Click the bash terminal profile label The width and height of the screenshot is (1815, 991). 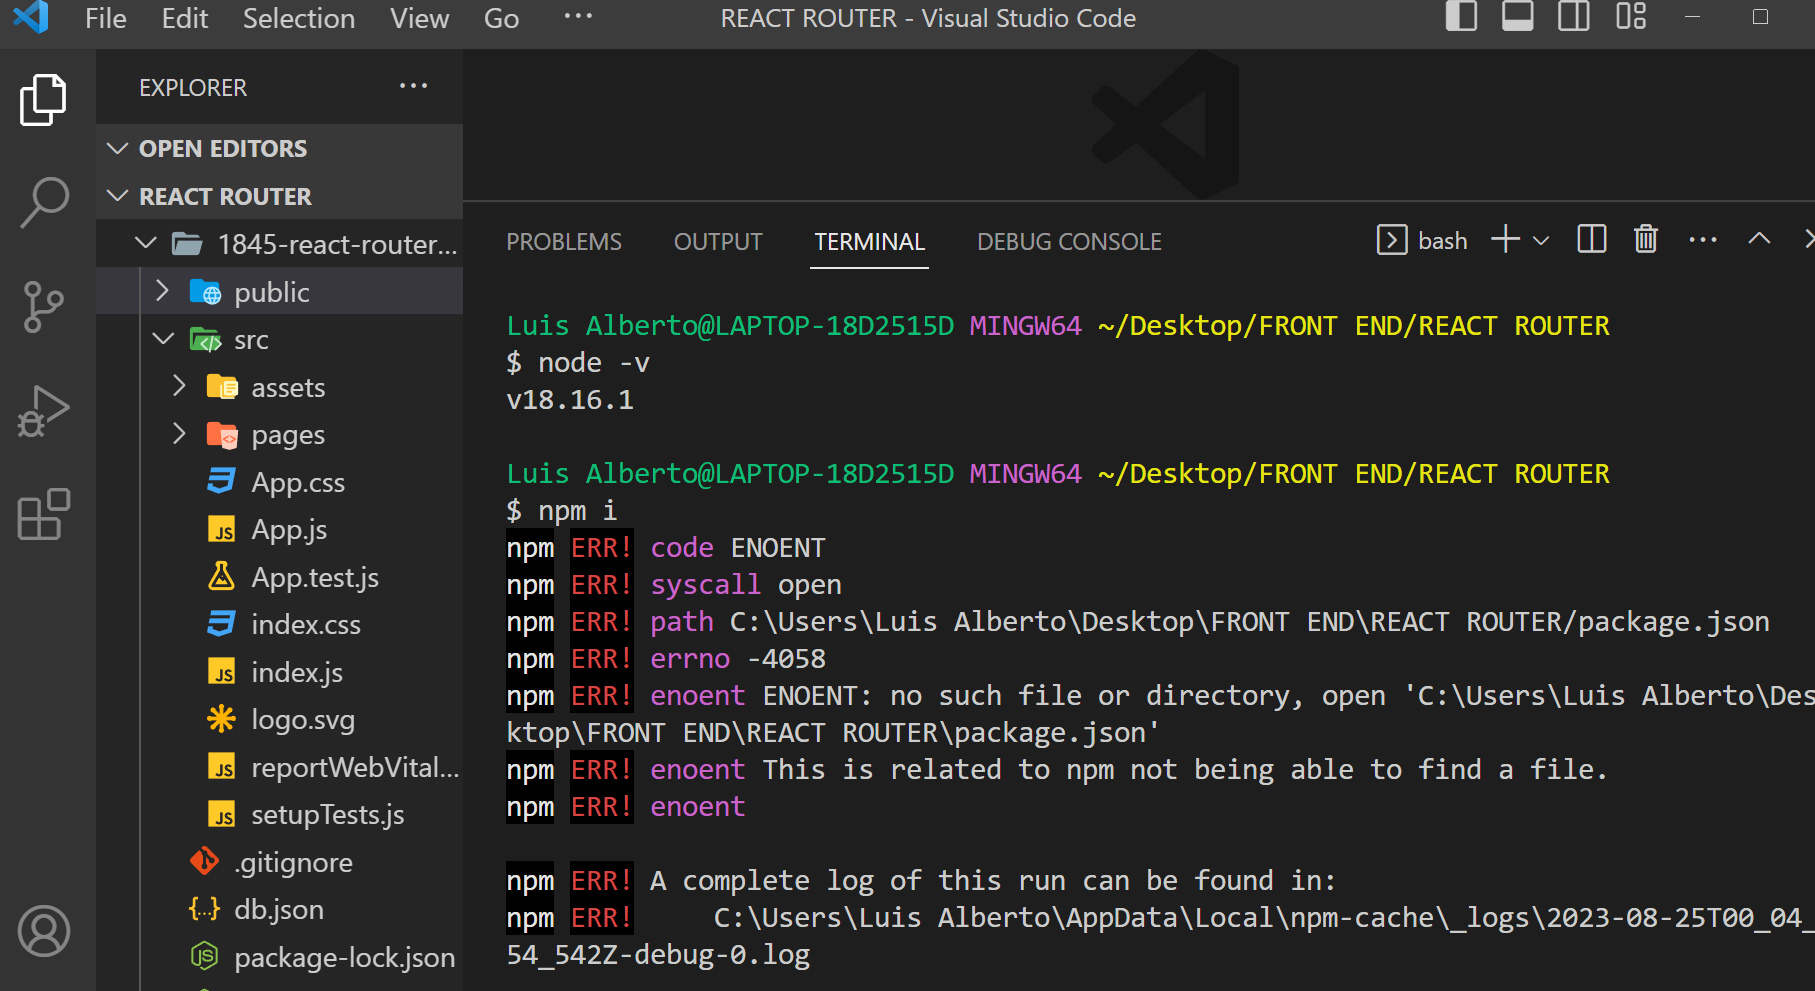(1442, 241)
